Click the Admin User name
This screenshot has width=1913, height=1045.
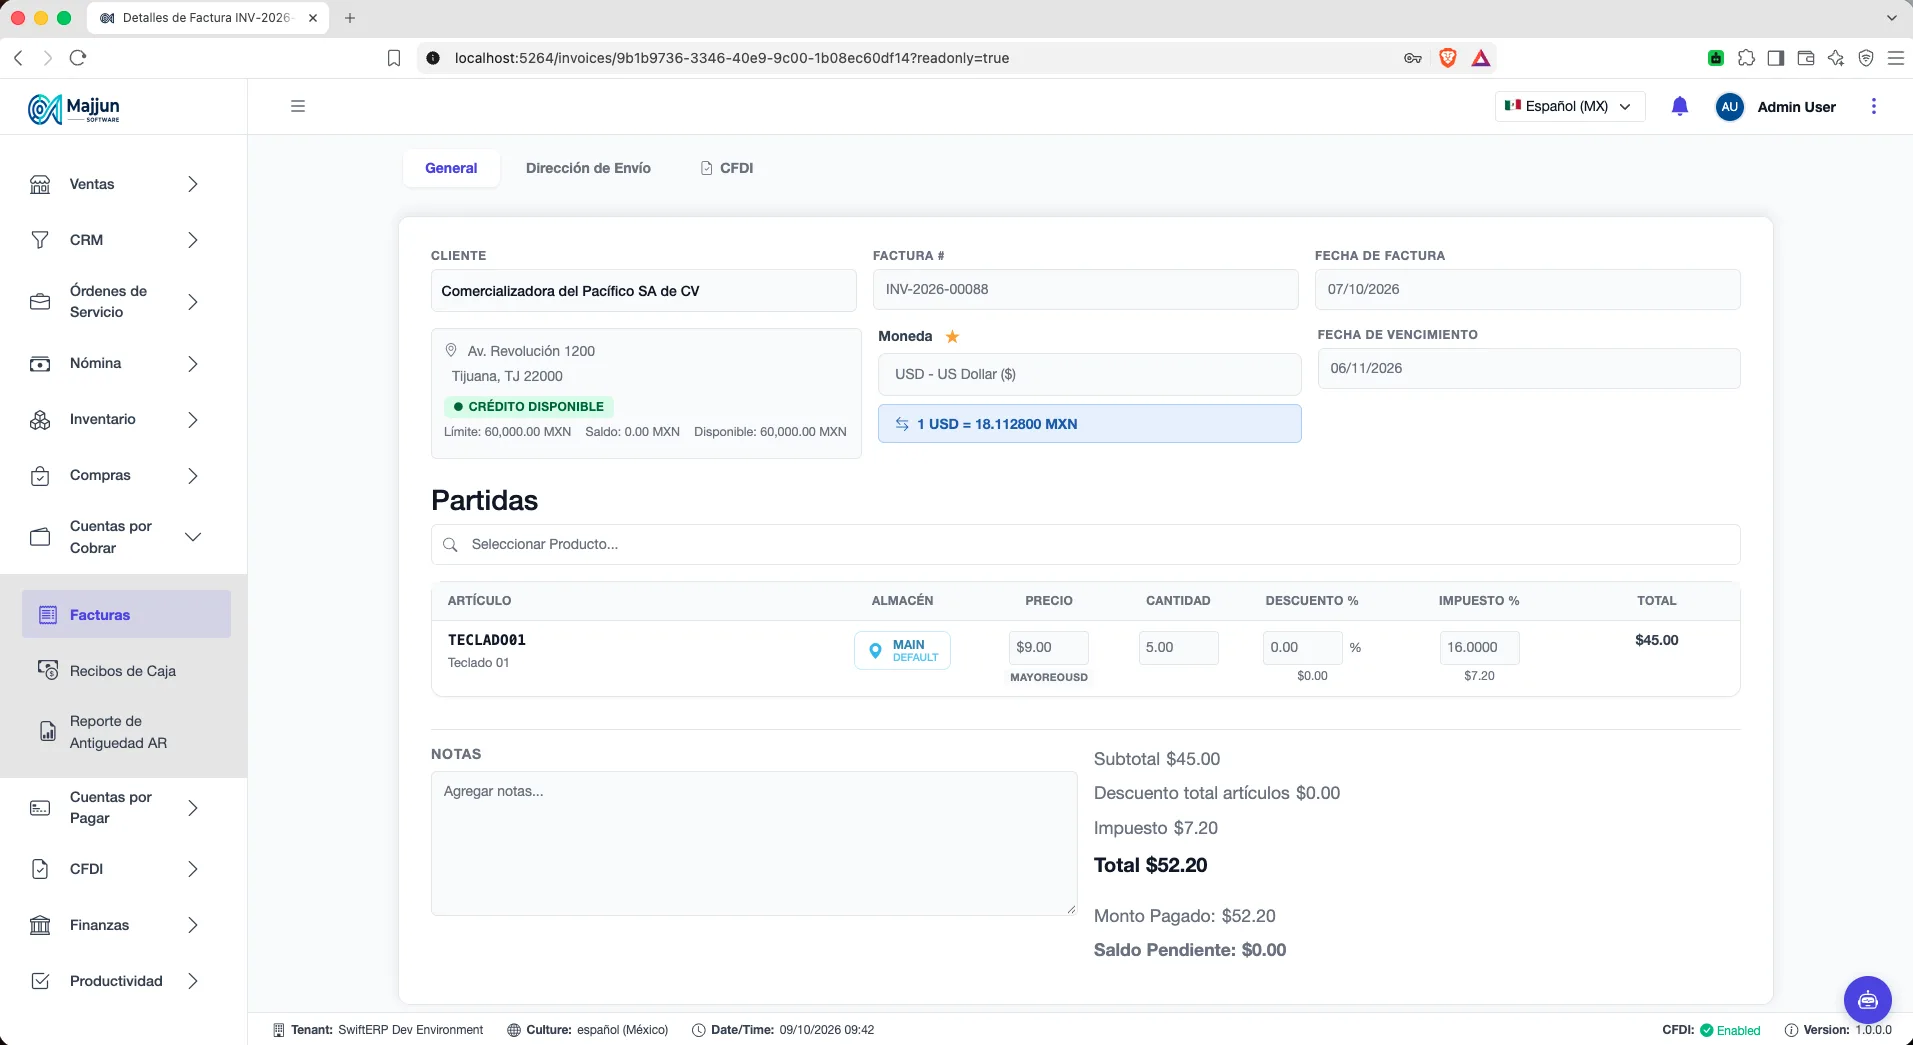[x=1796, y=107]
